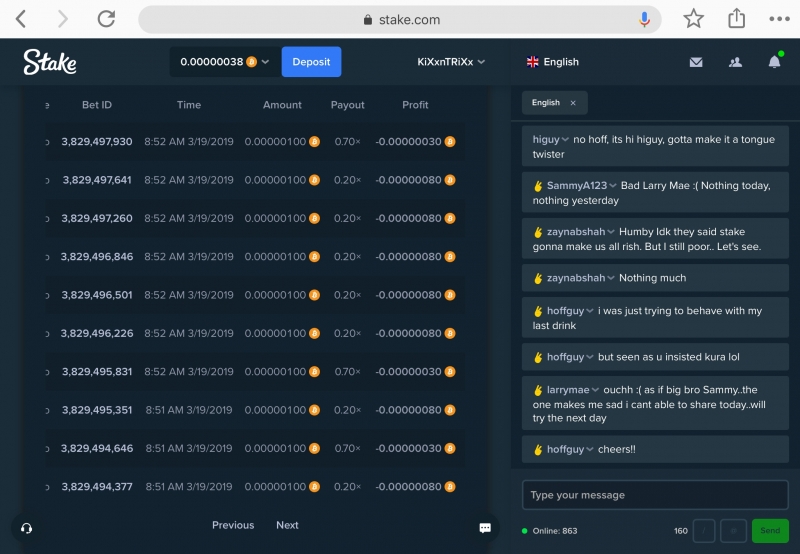Screen dimensions: 800x554
Task: Expand hoffguy menu on 'last drink' message
Action: tap(590, 311)
